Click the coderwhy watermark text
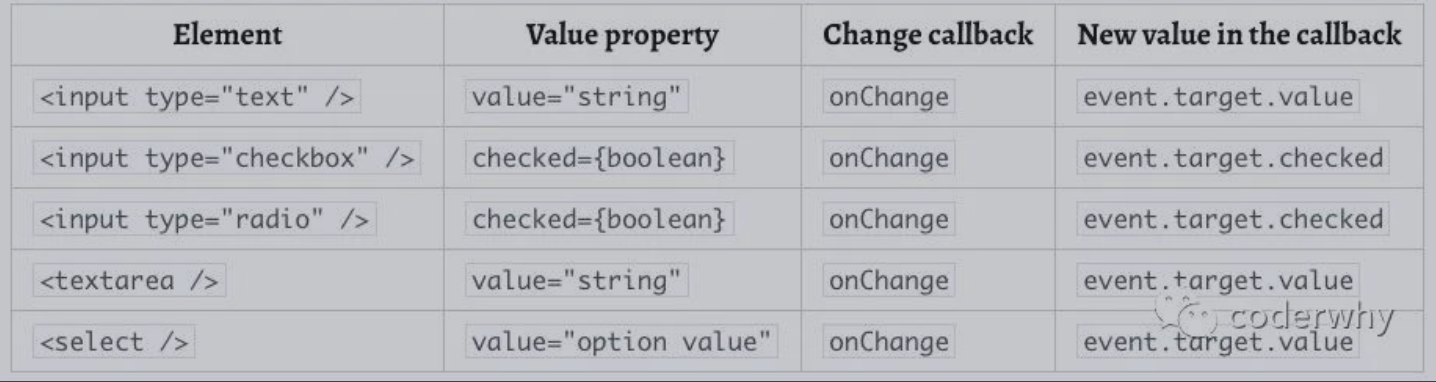The width and height of the screenshot is (1436, 382). coord(1312,320)
